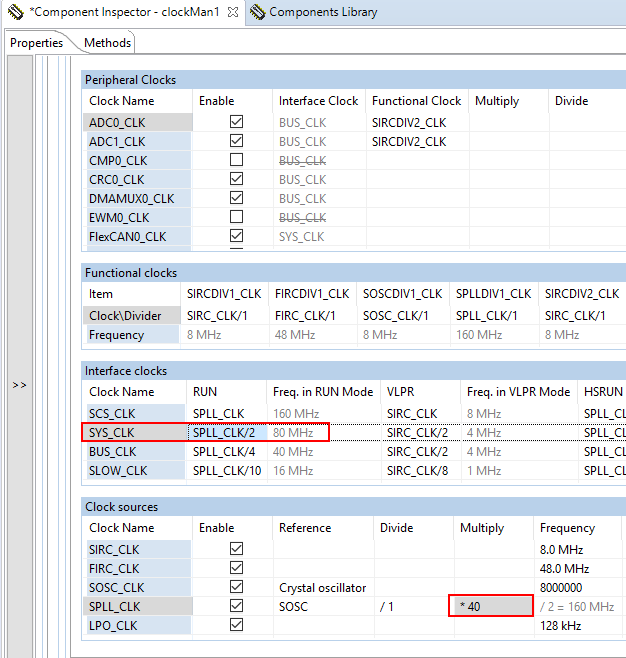The image size is (626, 658).
Task: Enable the EWM0_CLK checkbox
Action: (236, 217)
